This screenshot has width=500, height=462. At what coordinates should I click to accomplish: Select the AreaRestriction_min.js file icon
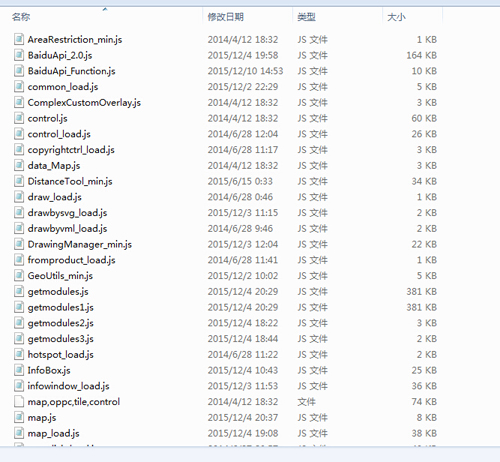19,39
